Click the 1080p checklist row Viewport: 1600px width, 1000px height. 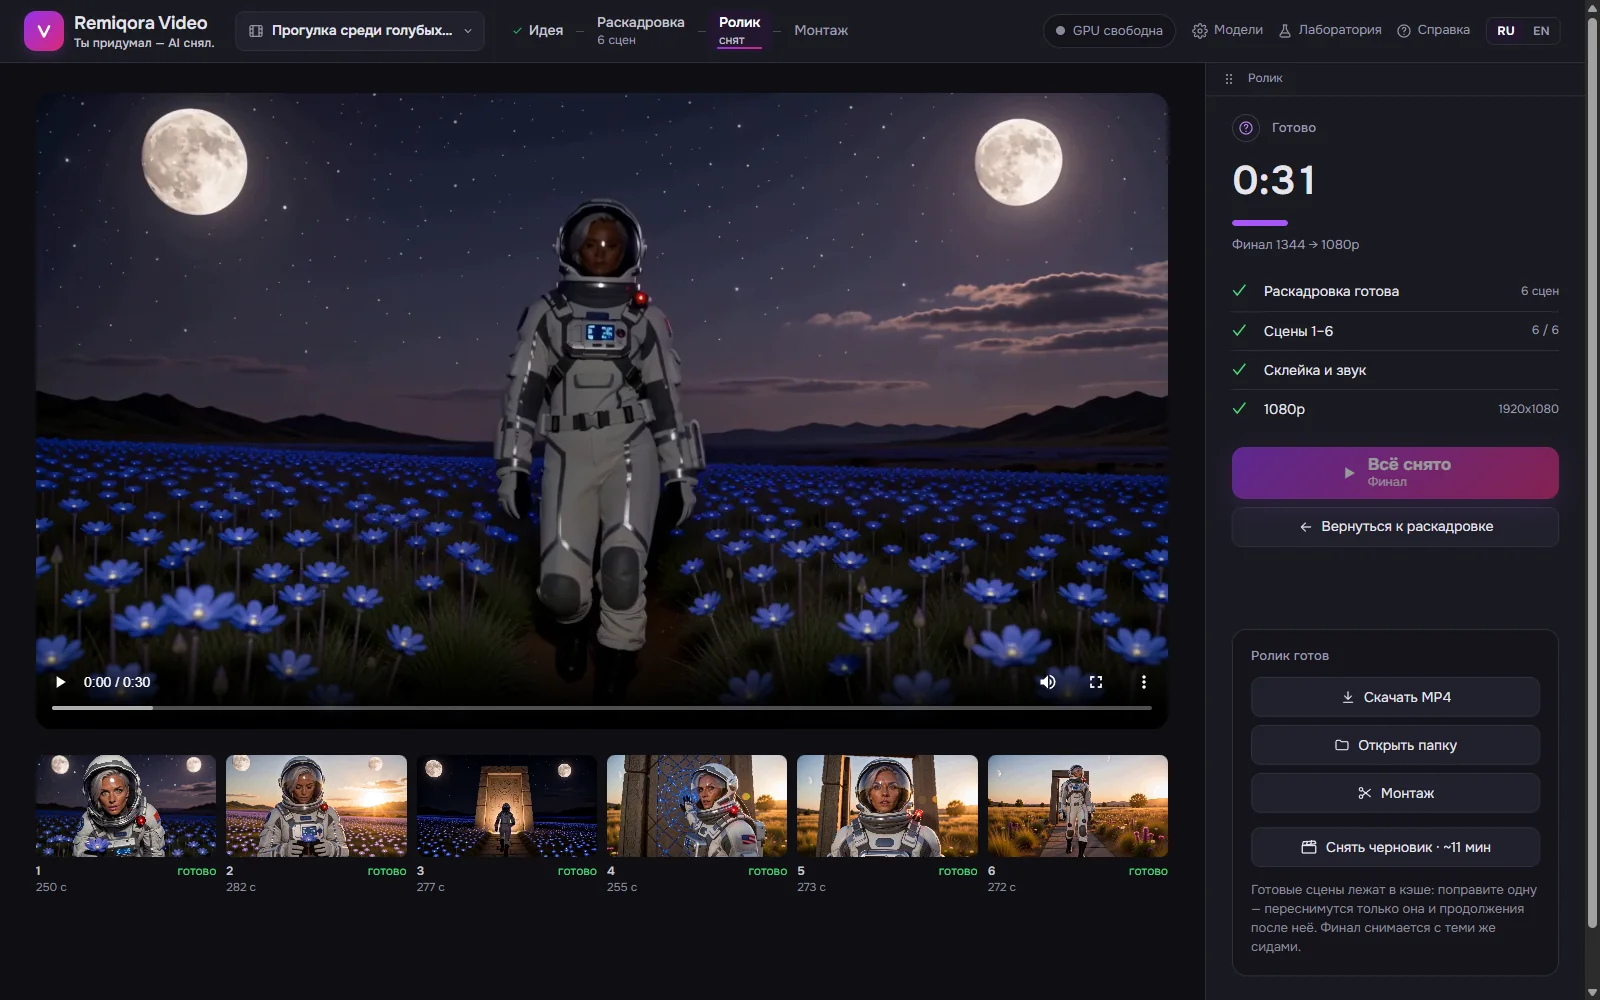[x=1395, y=409]
